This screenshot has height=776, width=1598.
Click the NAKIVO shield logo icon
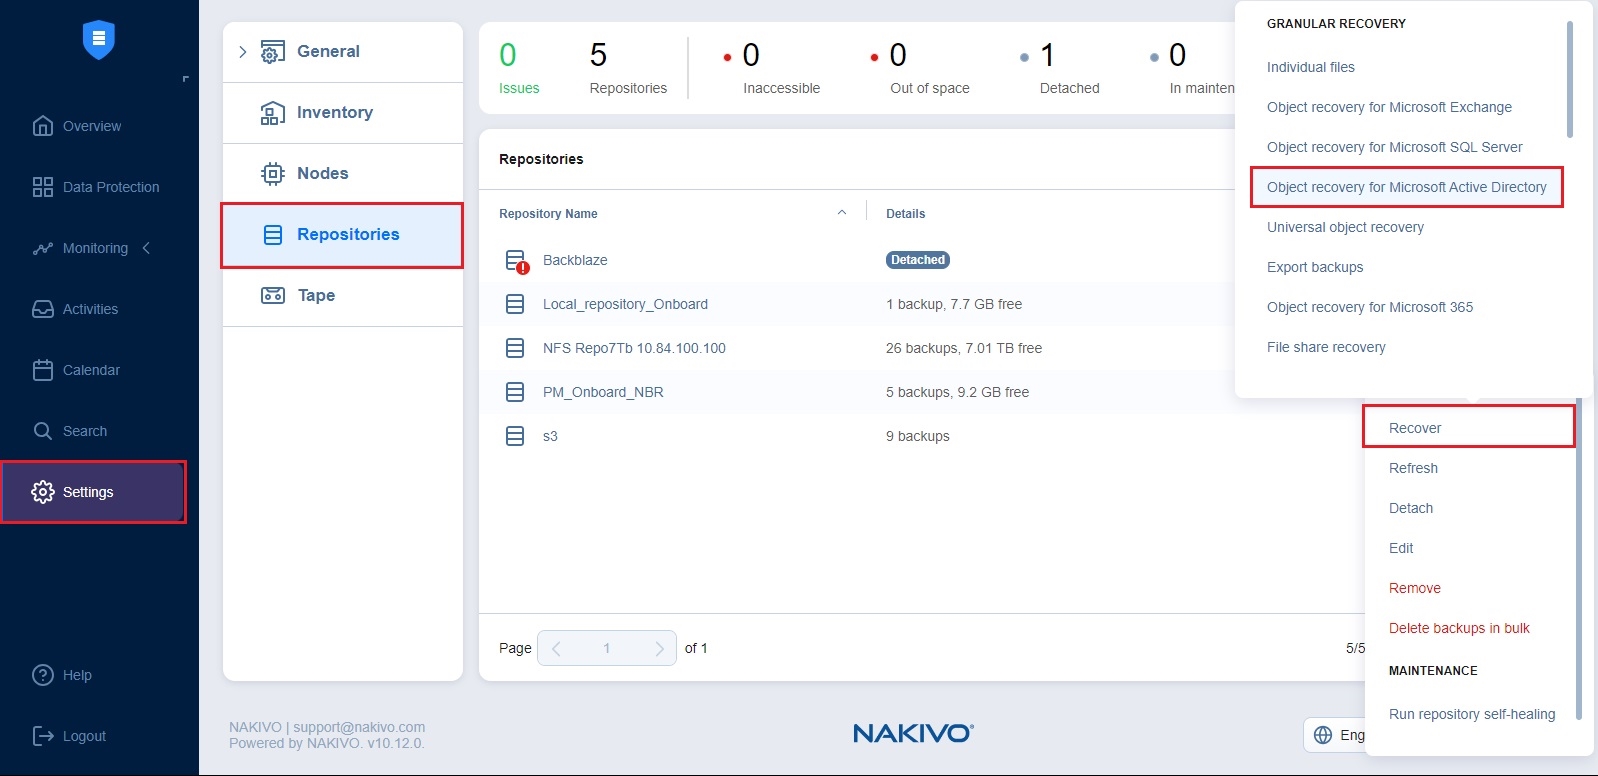click(98, 40)
